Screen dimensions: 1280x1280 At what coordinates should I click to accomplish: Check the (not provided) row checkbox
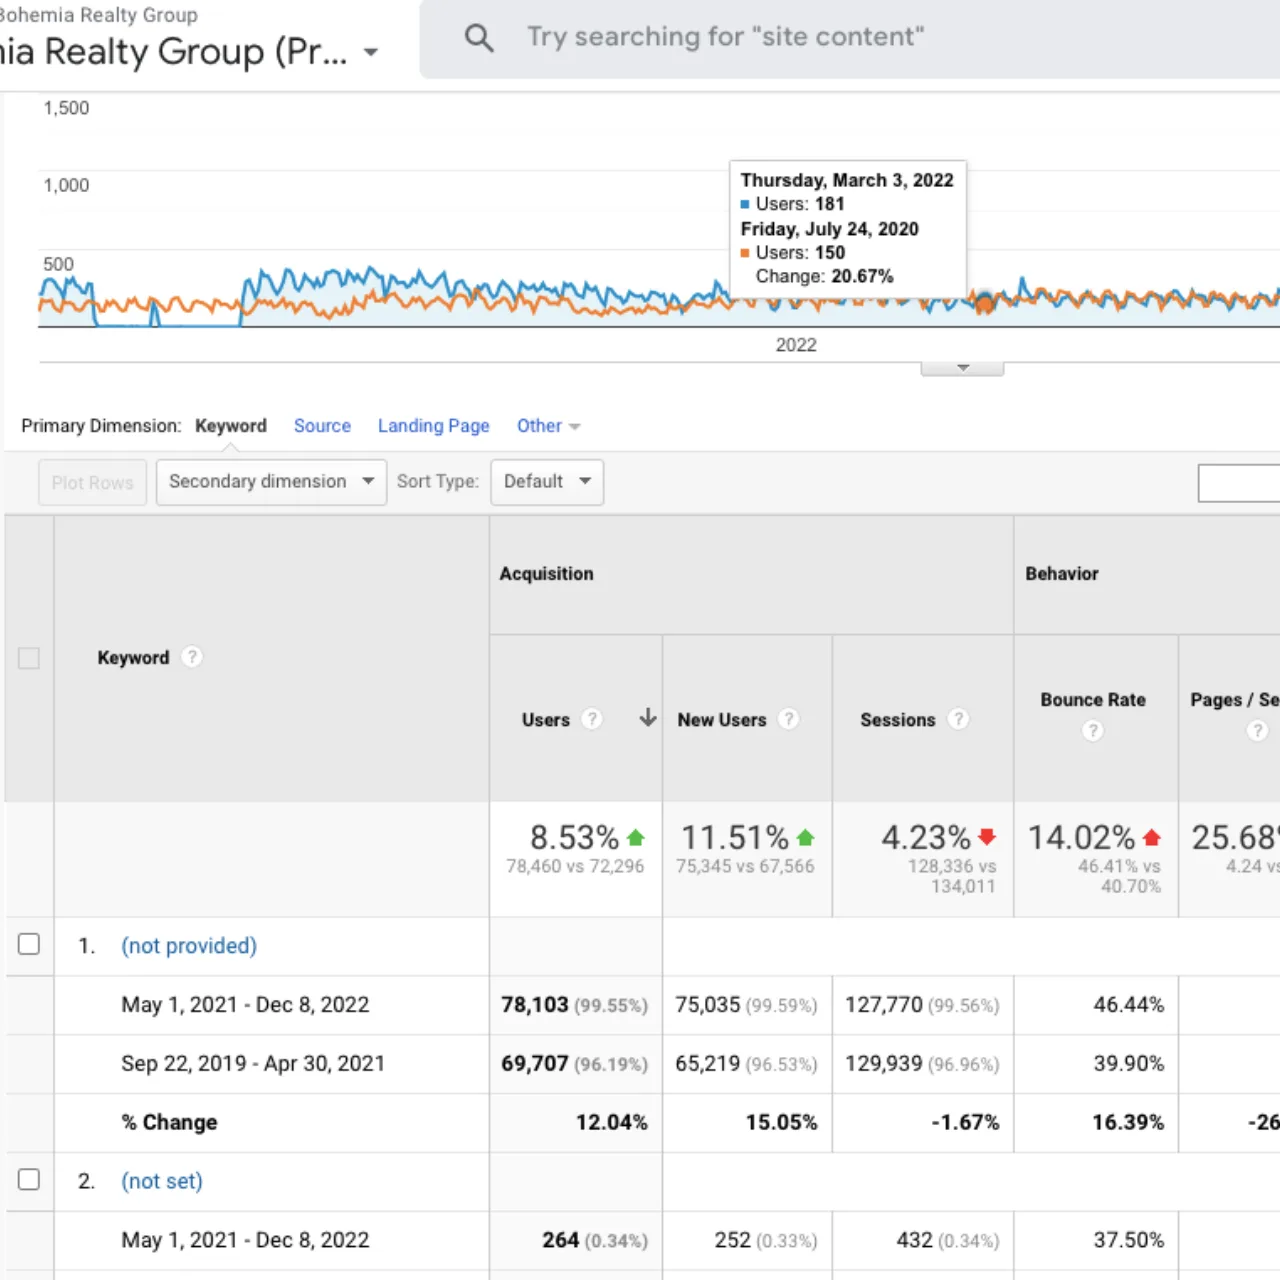(29, 944)
